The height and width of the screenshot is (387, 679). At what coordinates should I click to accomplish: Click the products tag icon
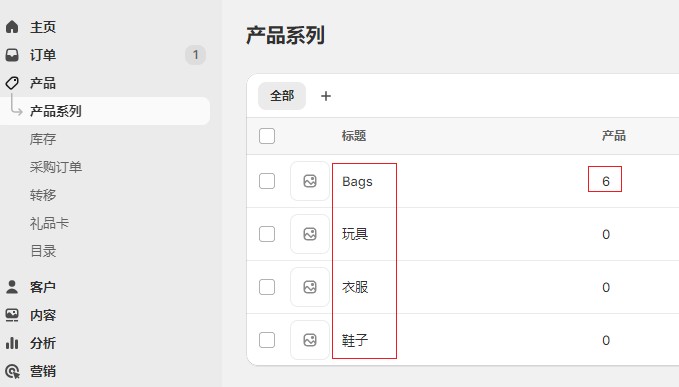[x=12, y=83]
